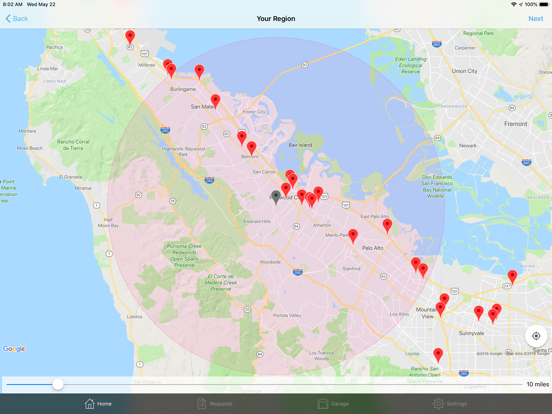Image resolution: width=552 pixels, height=414 pixels.
Task: Tap the Foster City map label
Action: pyautogui.click(x=254, y=112)
